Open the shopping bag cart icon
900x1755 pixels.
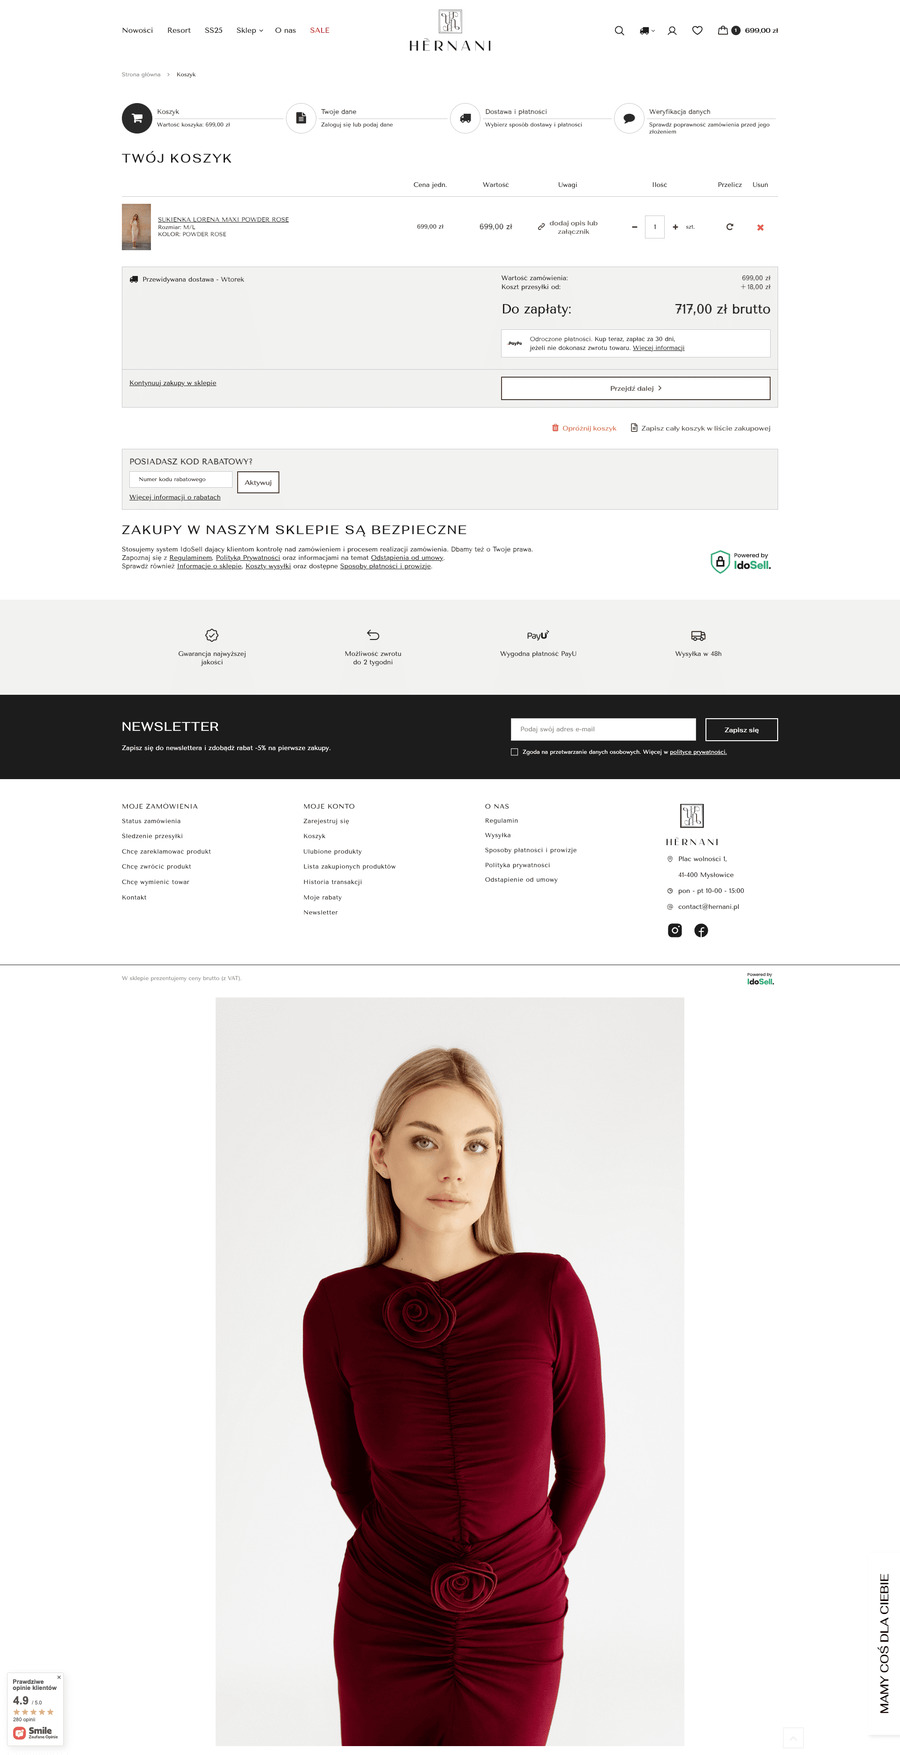click(x=723, y=30)
